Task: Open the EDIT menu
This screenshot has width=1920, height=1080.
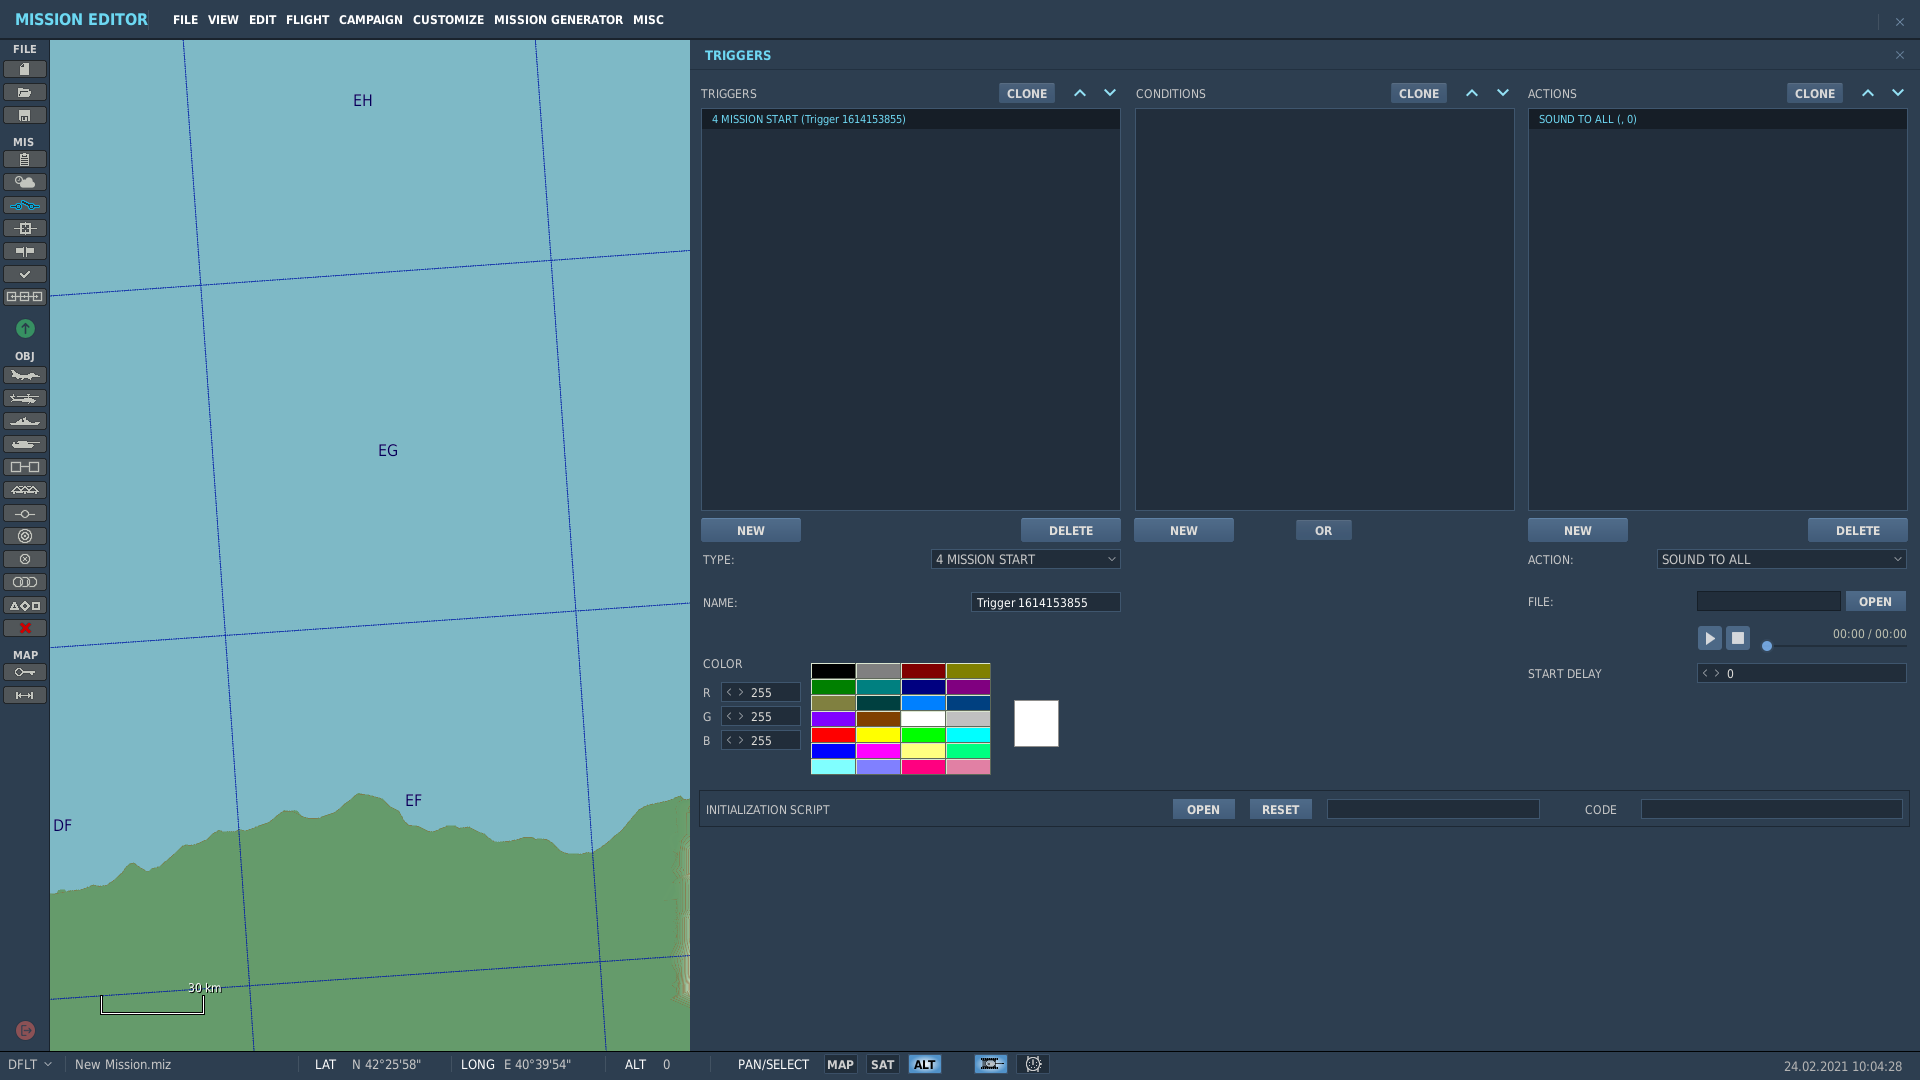Action: [262, 20]
